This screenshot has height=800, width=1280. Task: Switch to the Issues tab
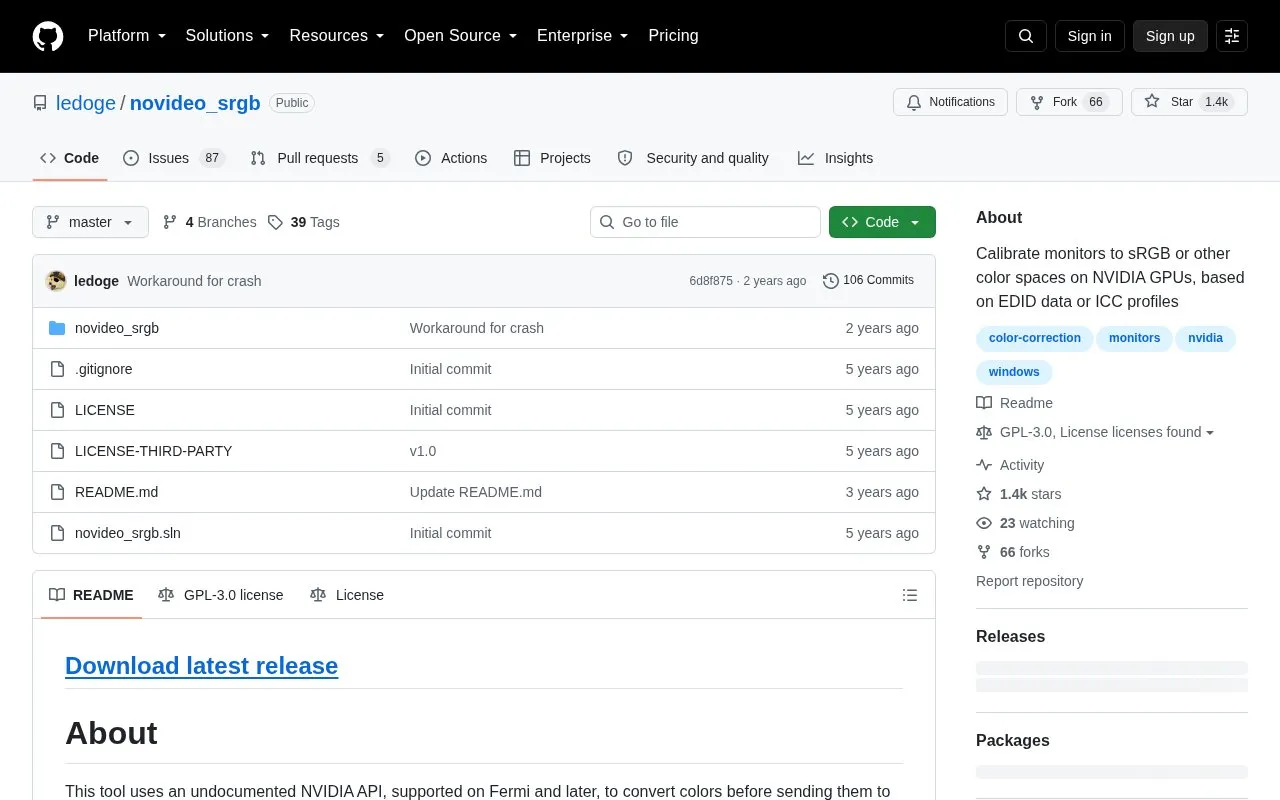click(174, 158)
